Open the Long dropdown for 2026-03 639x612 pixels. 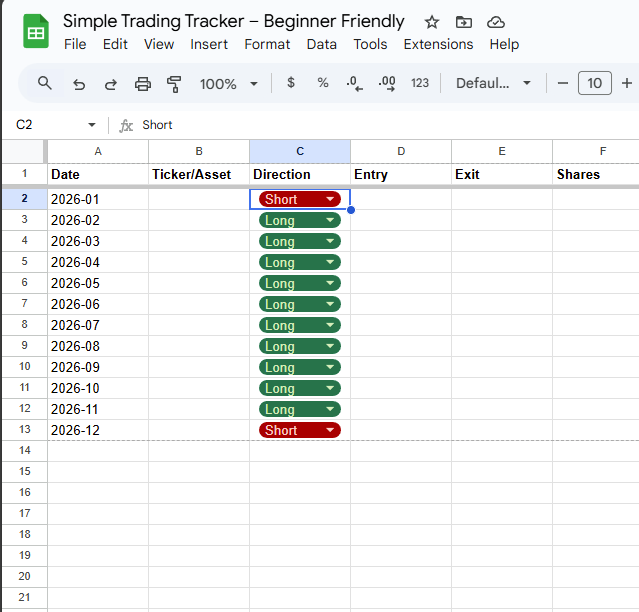coord(330,241)
